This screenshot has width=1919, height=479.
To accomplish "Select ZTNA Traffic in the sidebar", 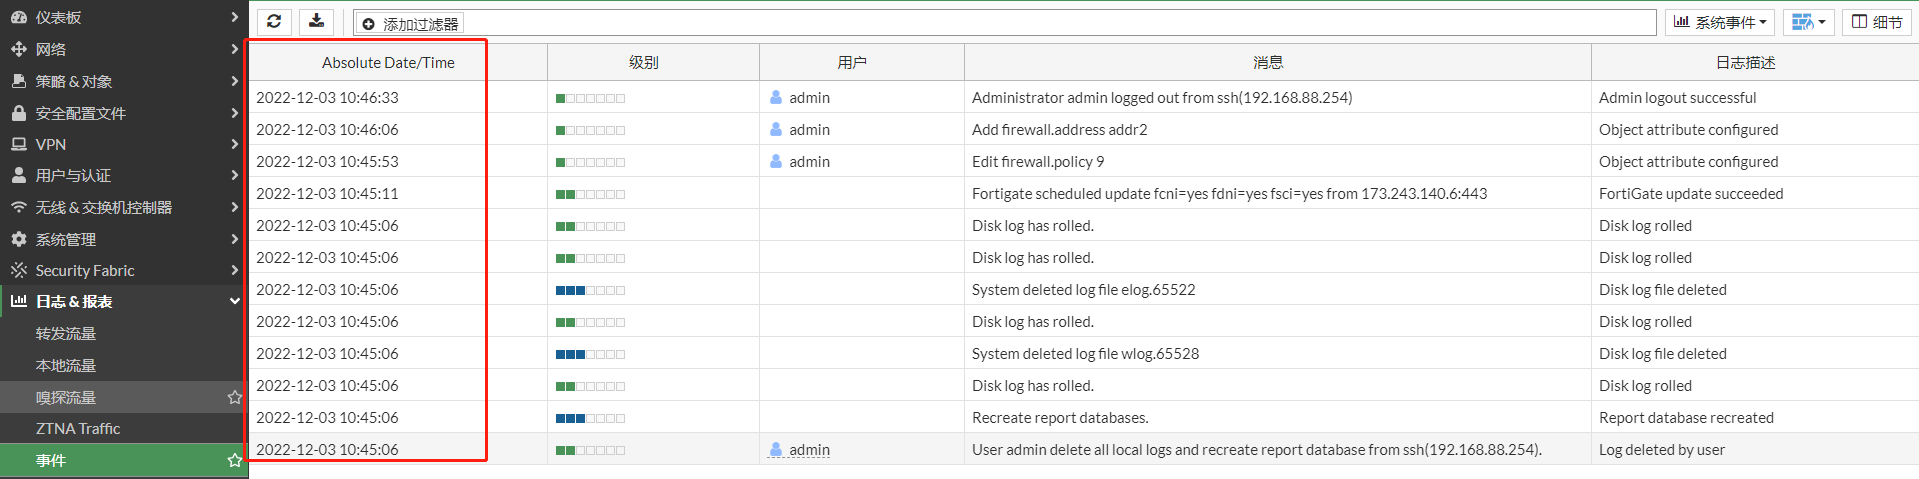I will coord(78,428).
